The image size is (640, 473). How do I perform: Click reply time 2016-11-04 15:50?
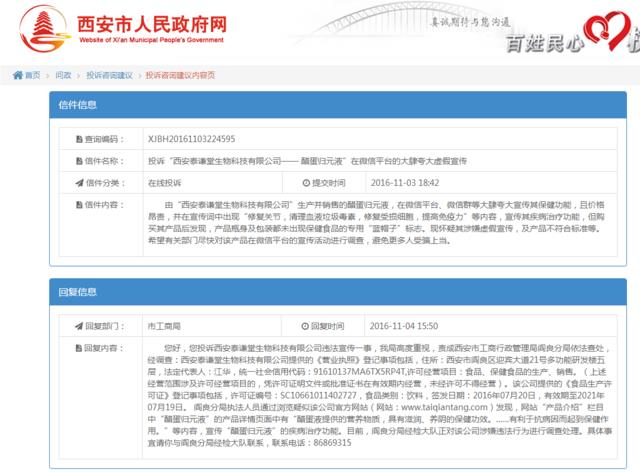404,326
